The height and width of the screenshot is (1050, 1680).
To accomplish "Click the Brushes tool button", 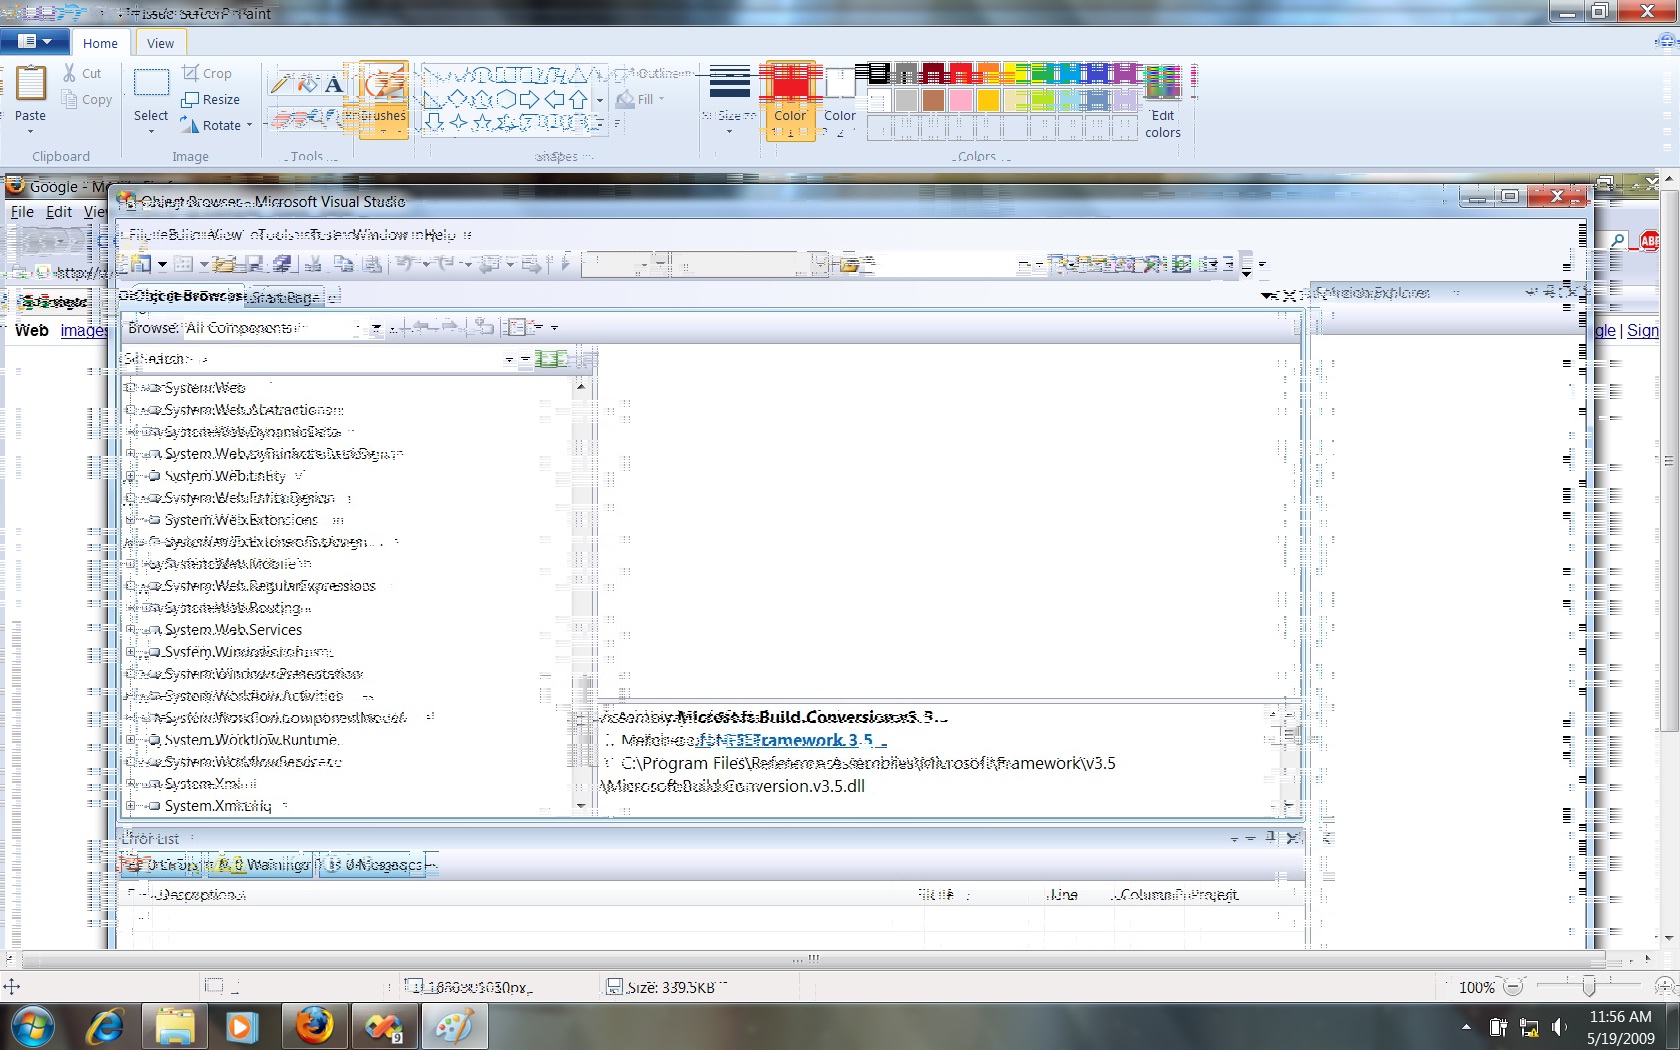I will [384, 98].
